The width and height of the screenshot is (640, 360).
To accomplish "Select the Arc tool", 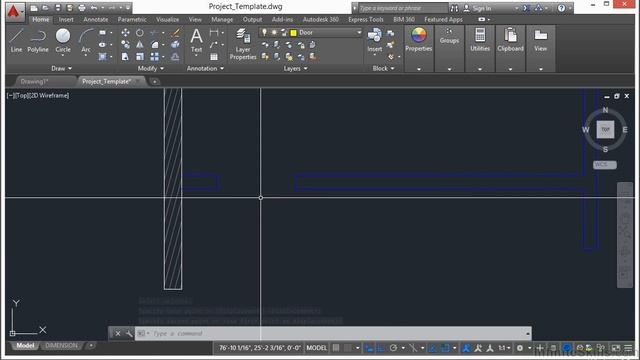I will 86,40.
